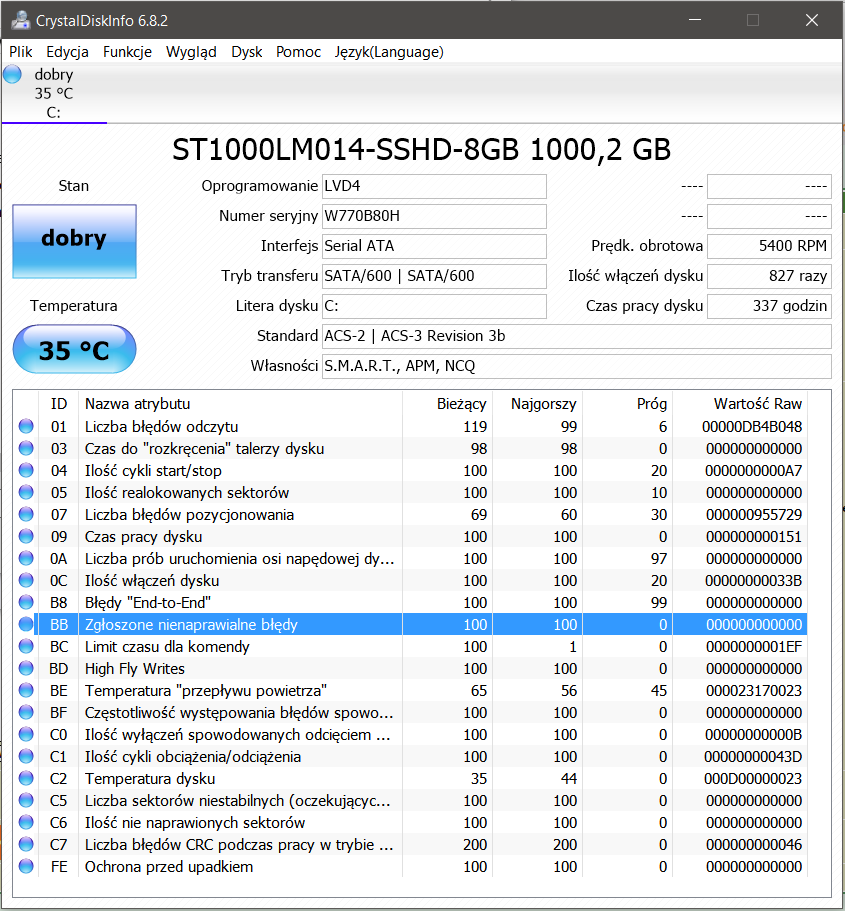
Task: Click the status orb for attribute 01
Action: click(26, 426)
